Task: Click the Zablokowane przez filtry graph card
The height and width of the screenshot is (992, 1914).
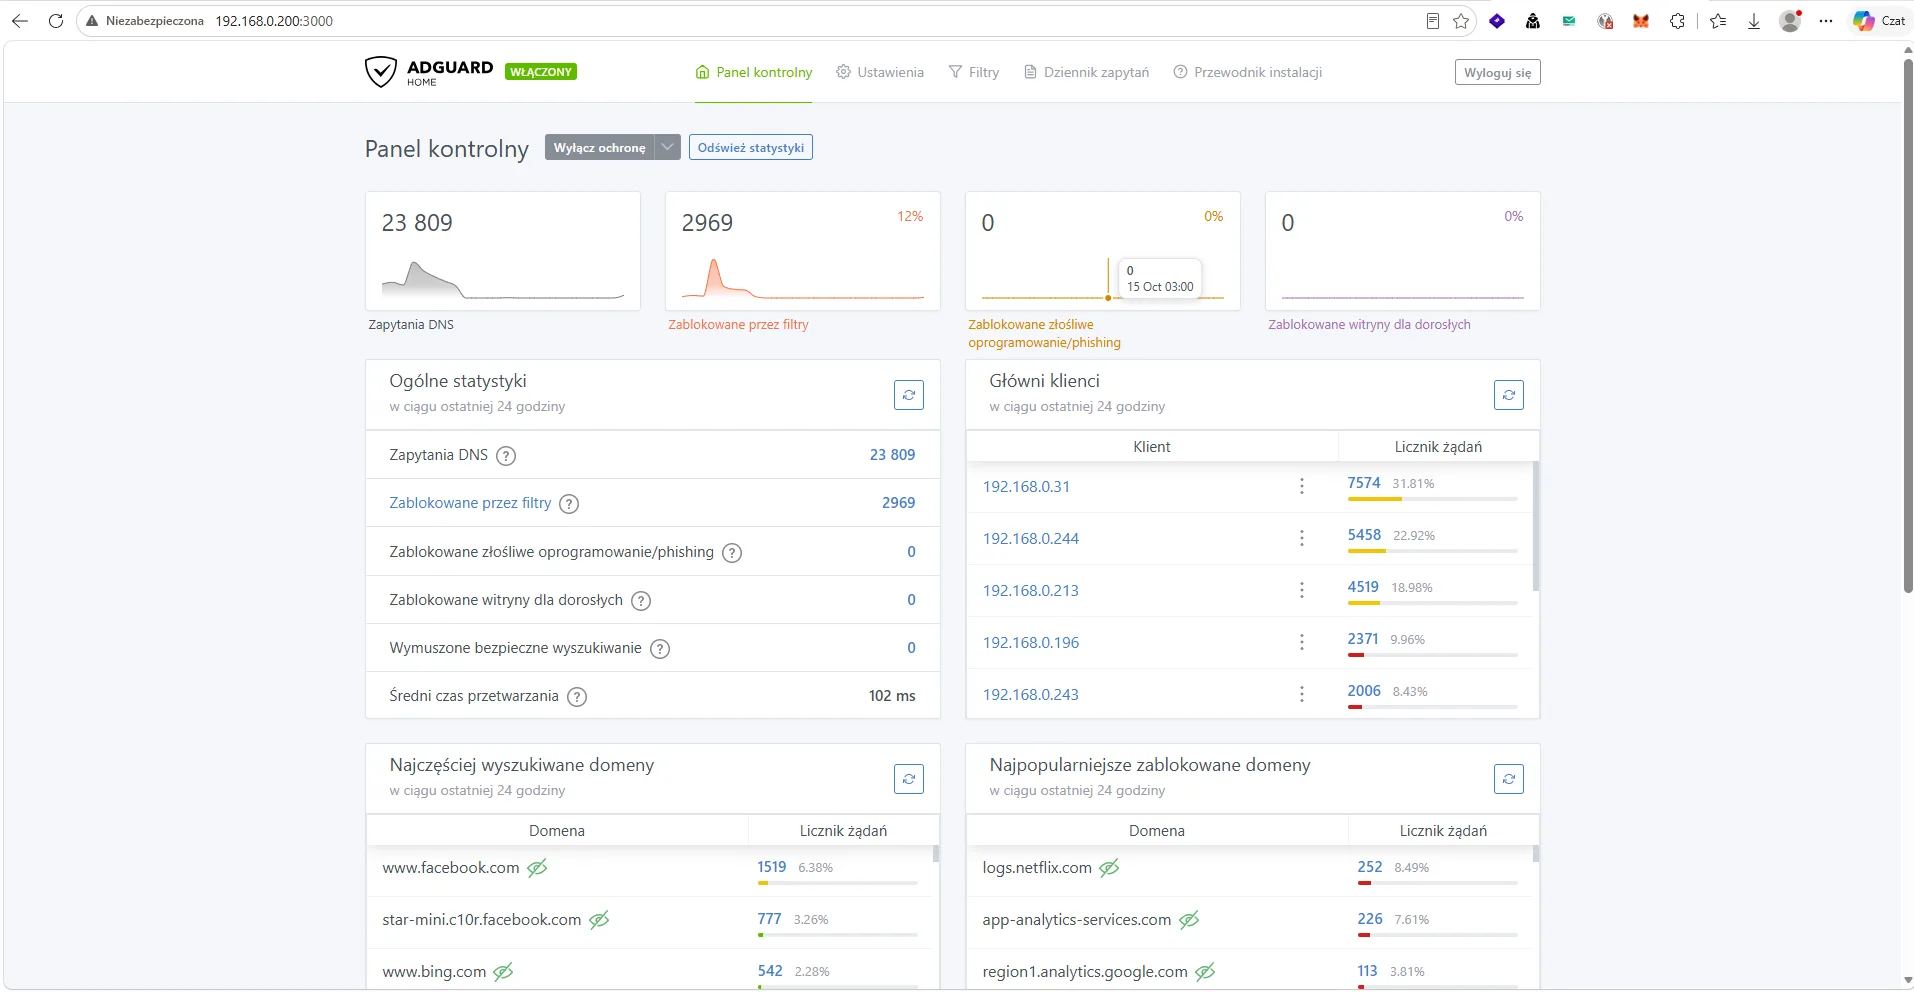Action: click(x=803, y=251)
